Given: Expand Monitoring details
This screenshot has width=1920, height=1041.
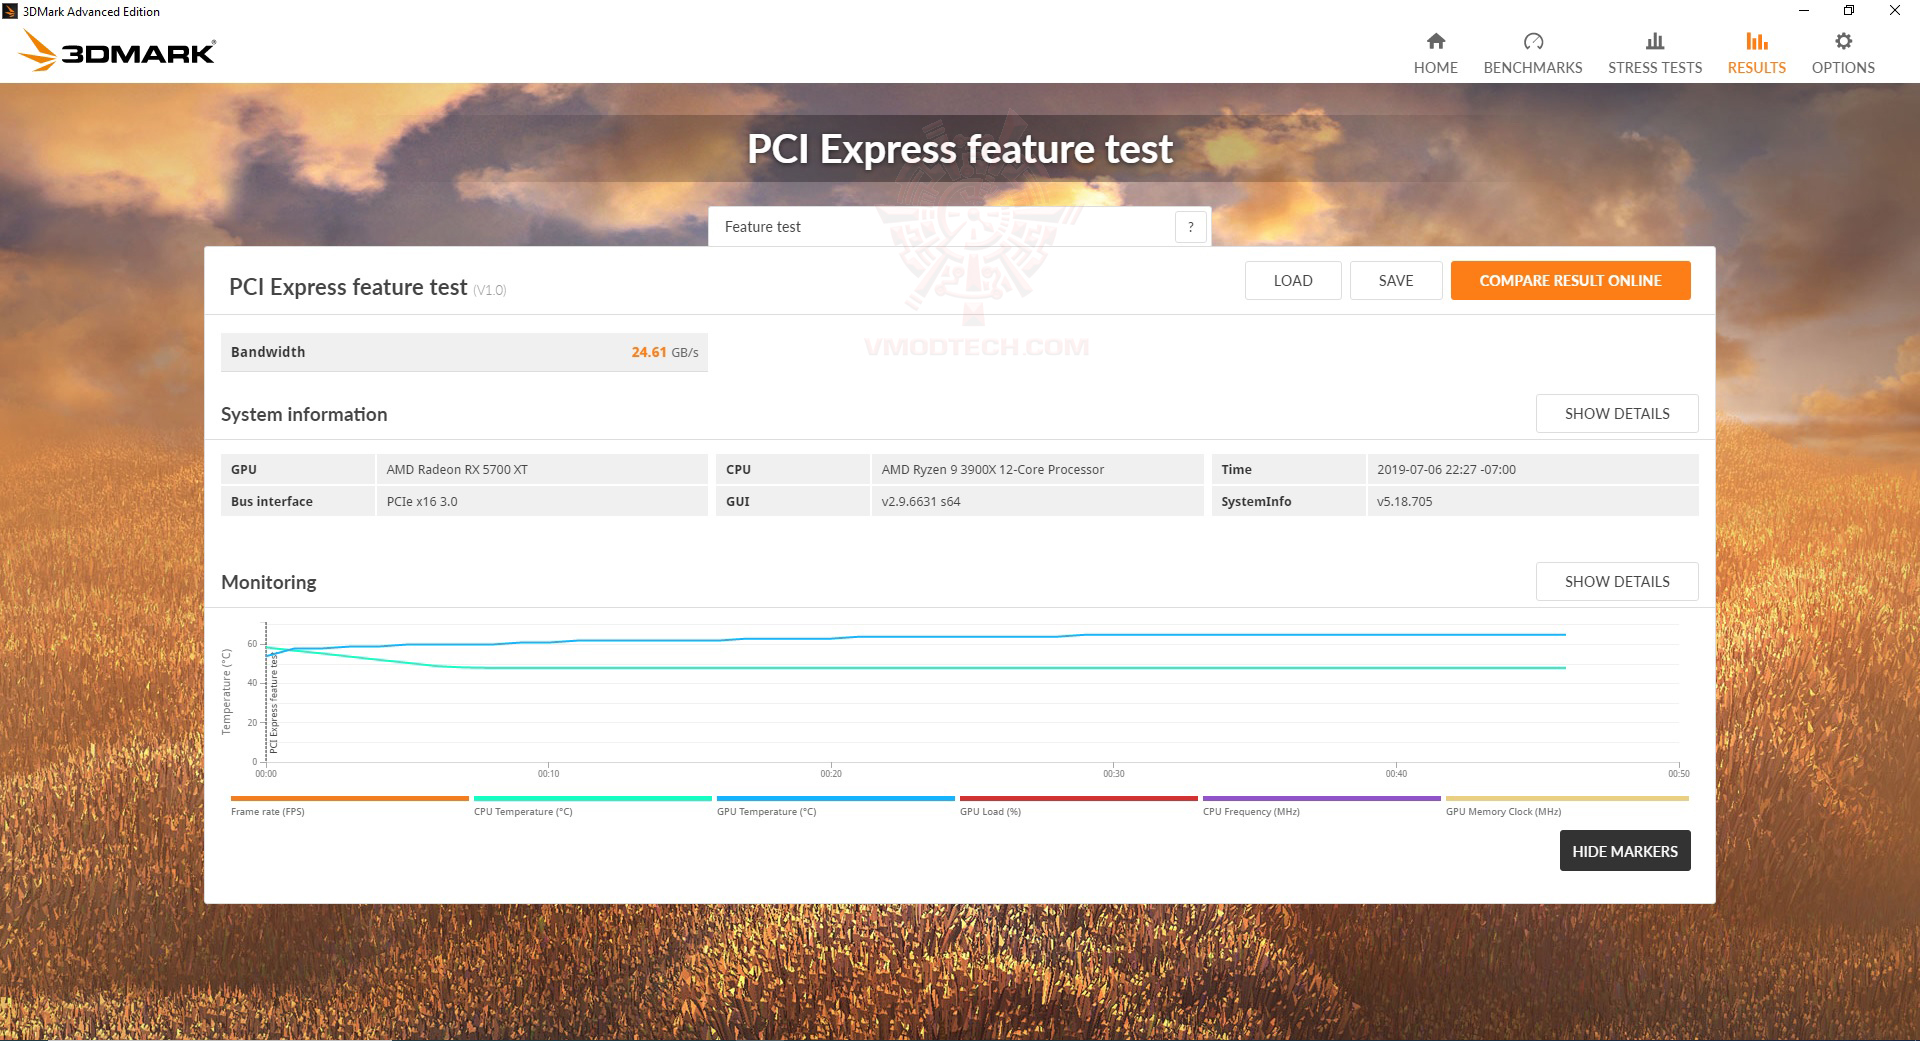Looking at the screenshot, I should click(1616, 581).
